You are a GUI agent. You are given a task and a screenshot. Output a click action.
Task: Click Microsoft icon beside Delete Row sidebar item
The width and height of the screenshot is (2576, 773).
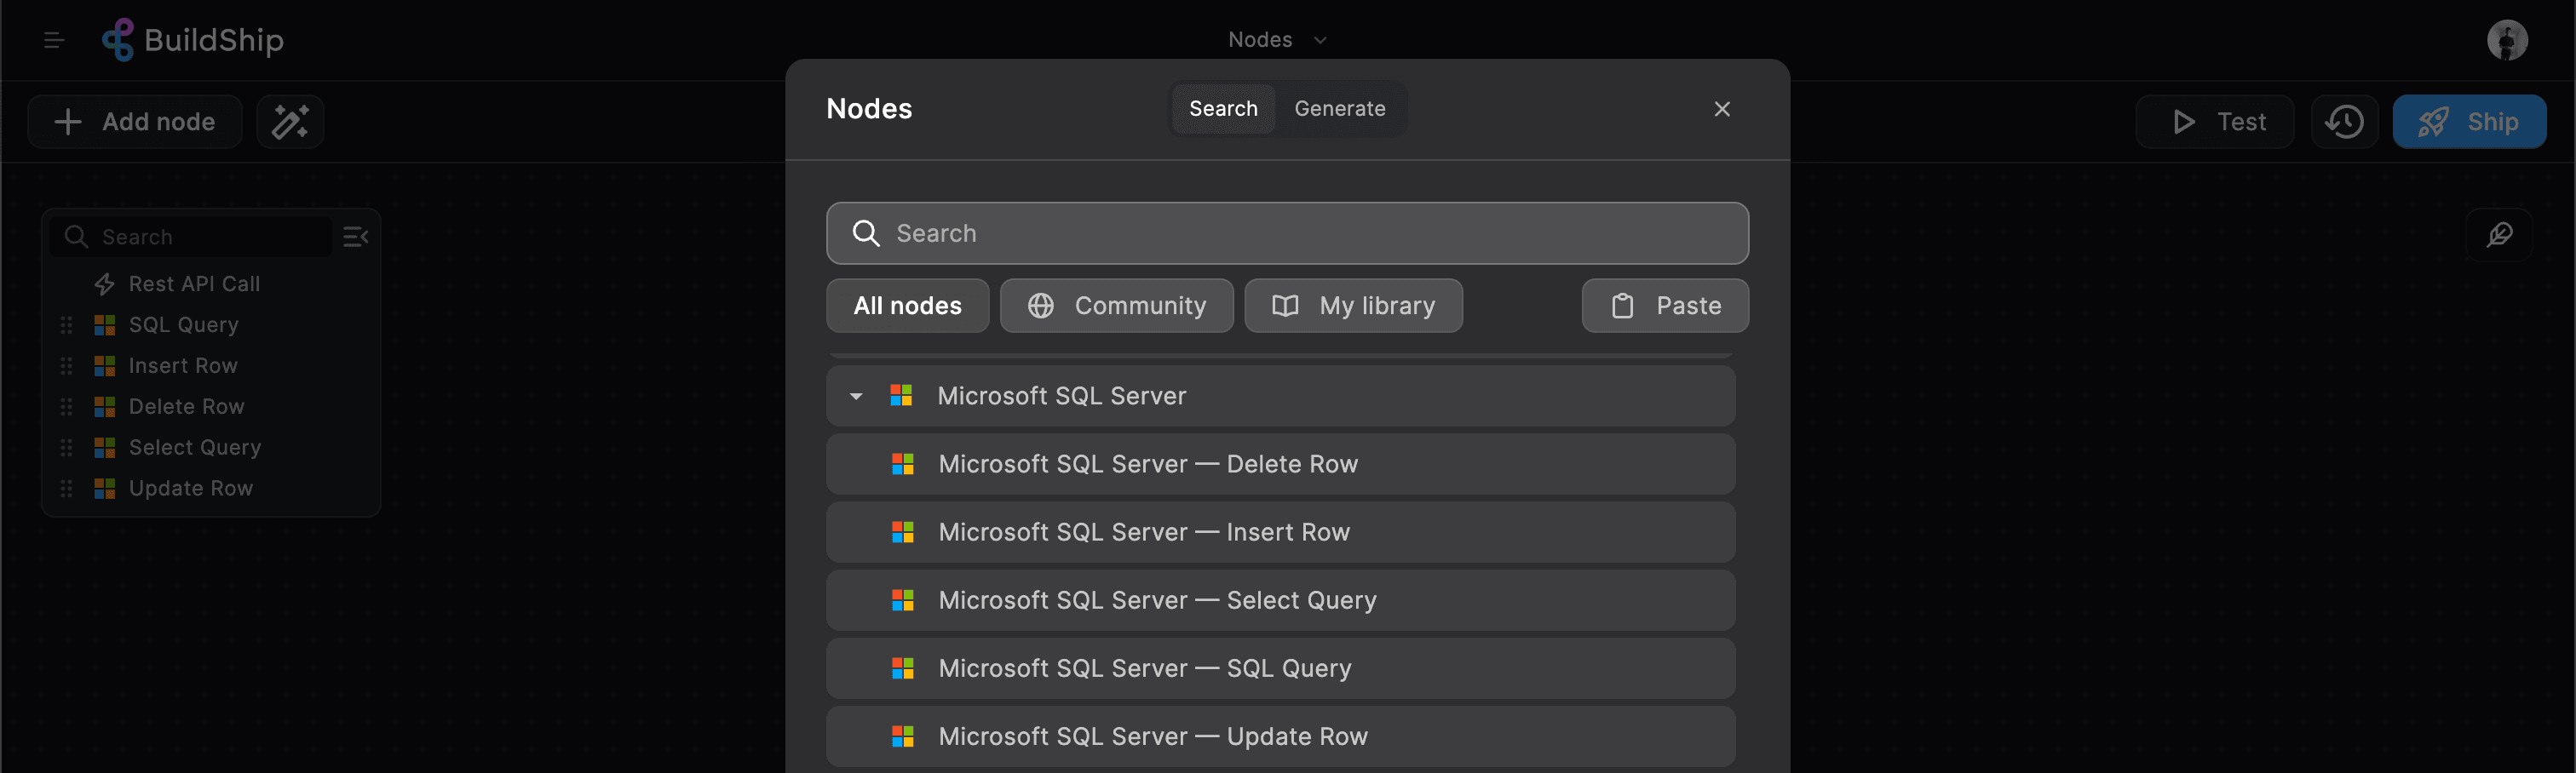point(104,407)
